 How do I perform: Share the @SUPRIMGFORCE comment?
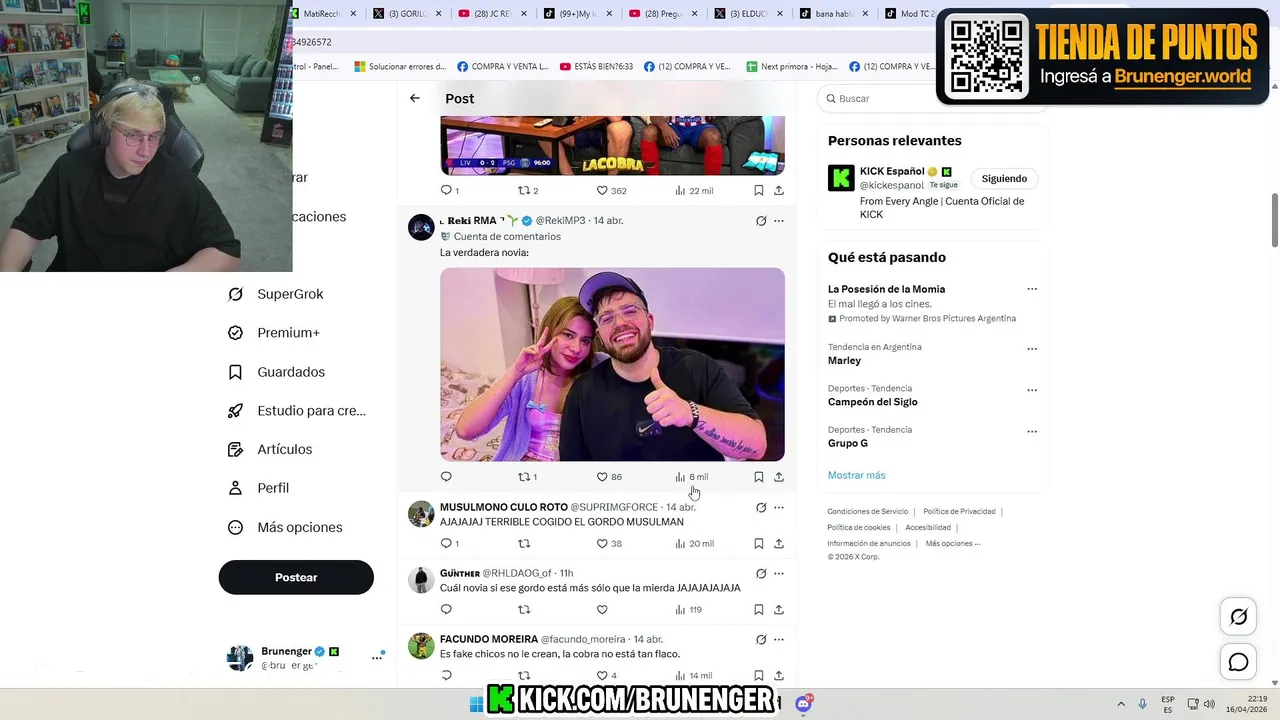779,544
